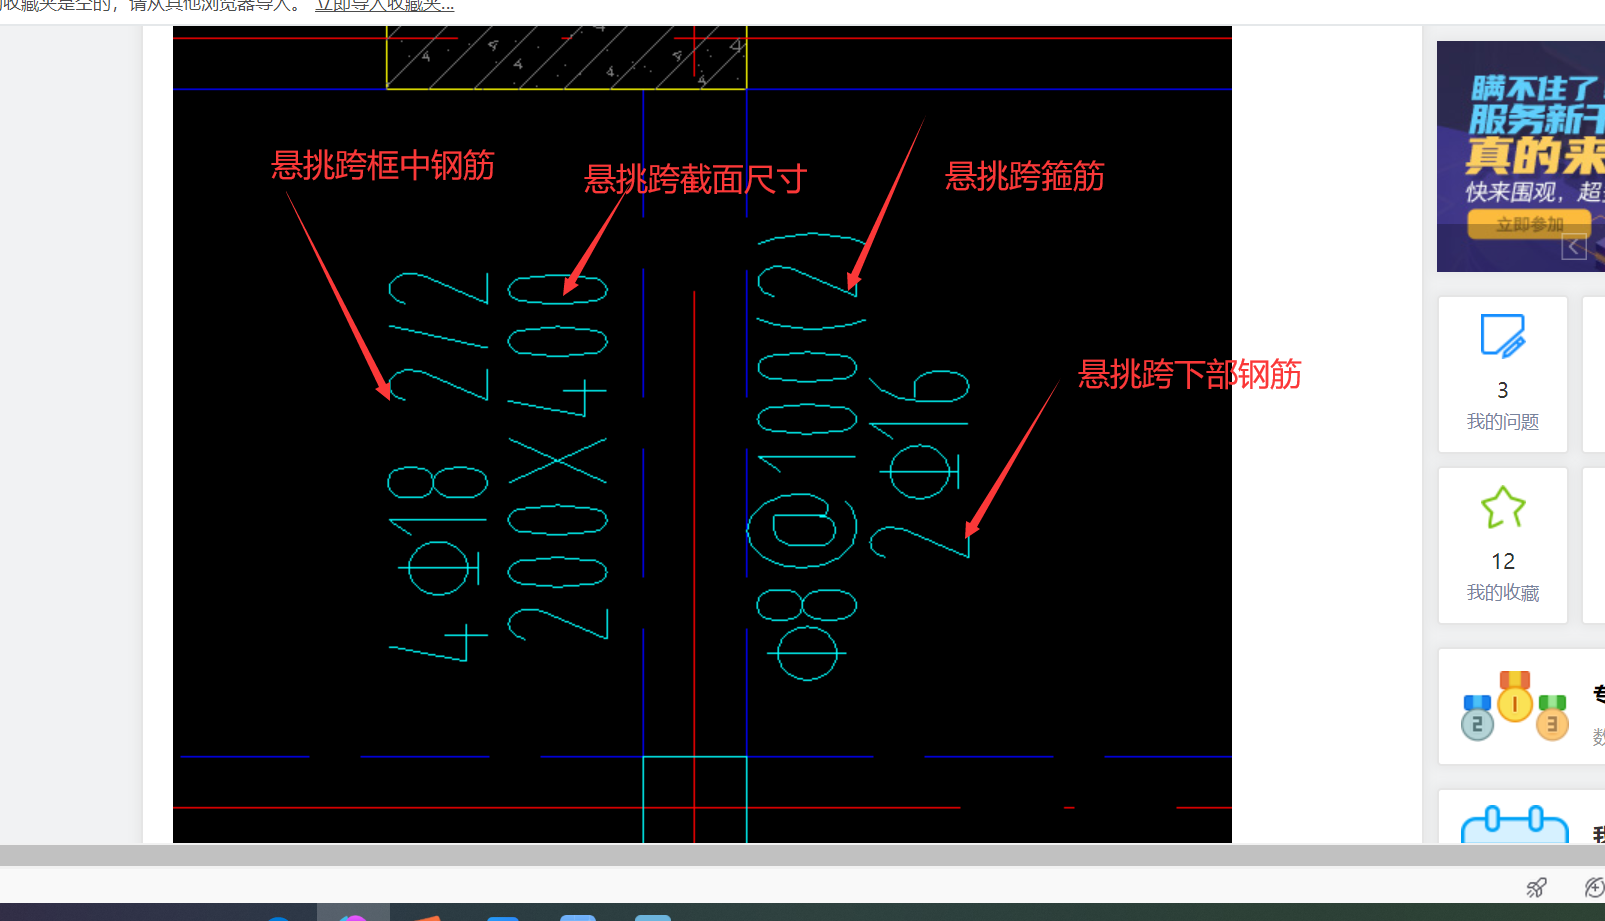
Task: Click the 立即参加 button on the banner
Action: [x=1529, y=225]
